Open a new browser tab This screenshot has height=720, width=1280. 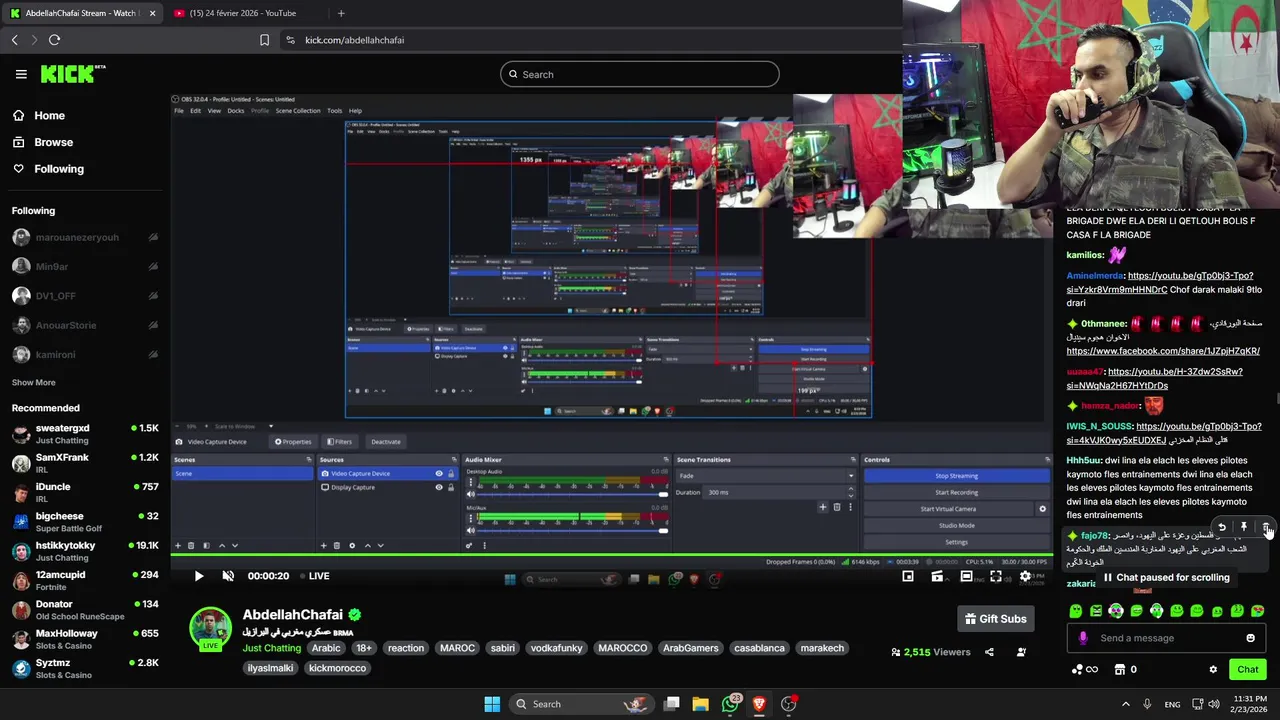point(341,13)
